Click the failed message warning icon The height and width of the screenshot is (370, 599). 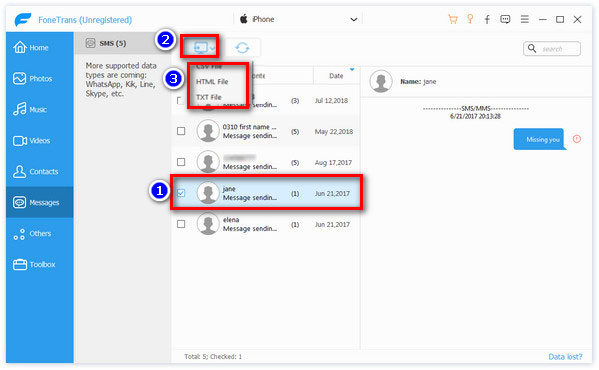[577, 139]
